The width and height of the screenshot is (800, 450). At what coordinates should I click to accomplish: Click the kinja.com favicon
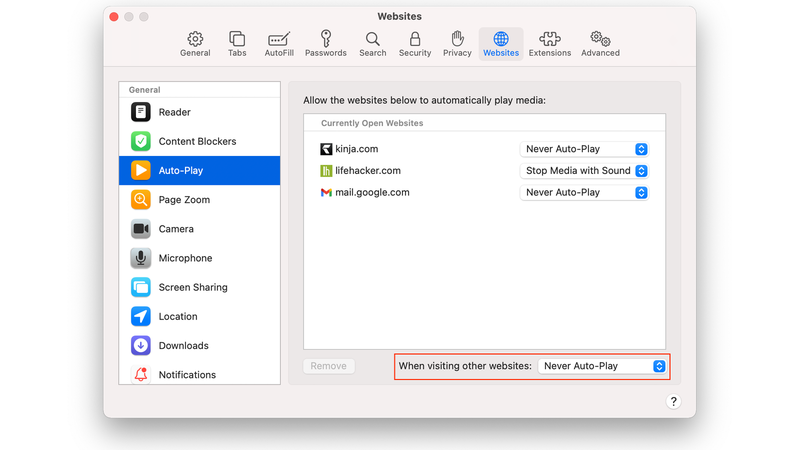click(326, 149)
